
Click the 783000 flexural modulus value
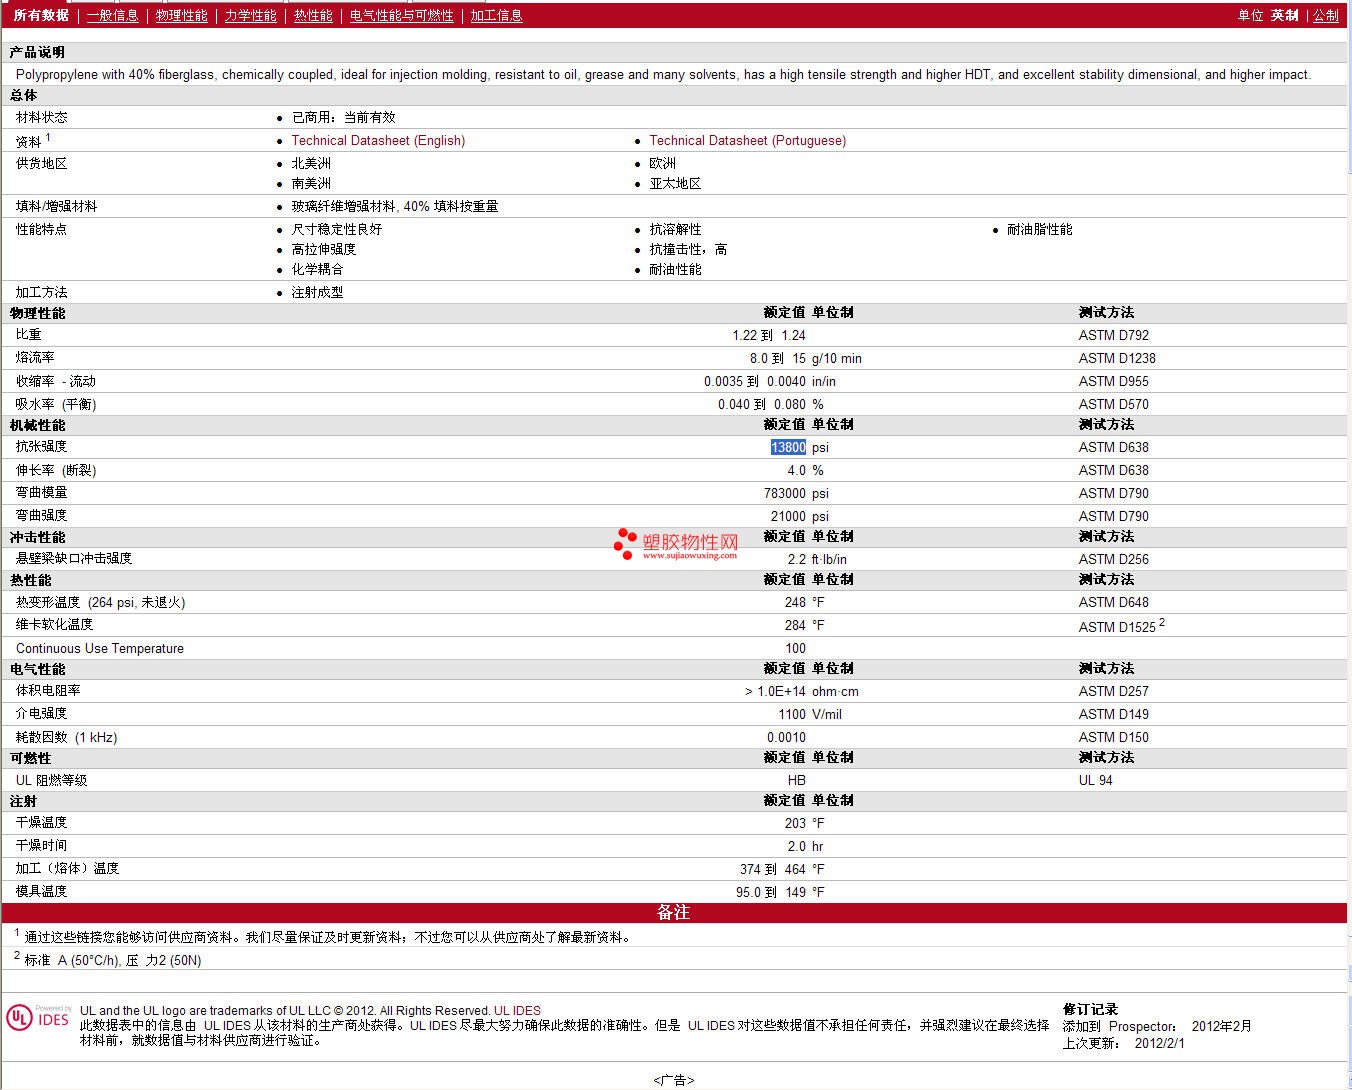pos(784,494)
